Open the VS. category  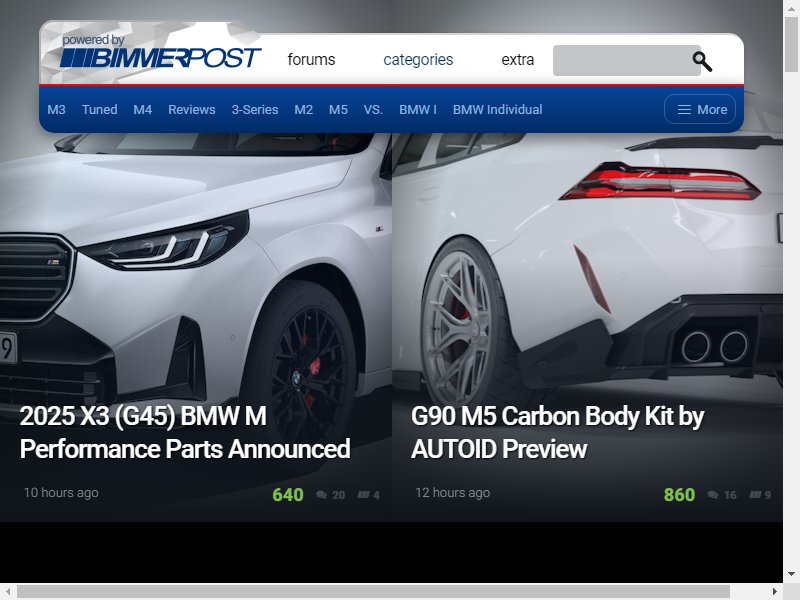coord(373,110)
